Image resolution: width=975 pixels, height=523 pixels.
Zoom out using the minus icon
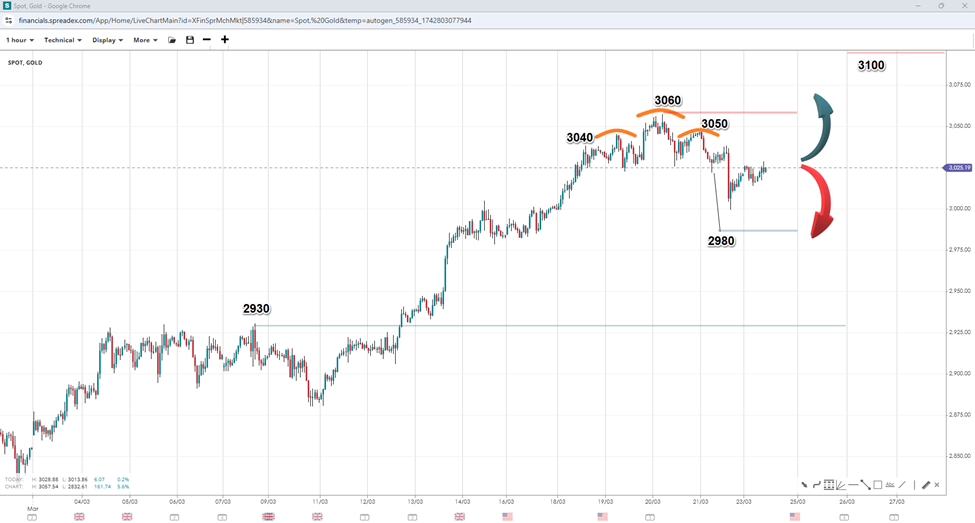pyautogui.click(x=207, y=40)
